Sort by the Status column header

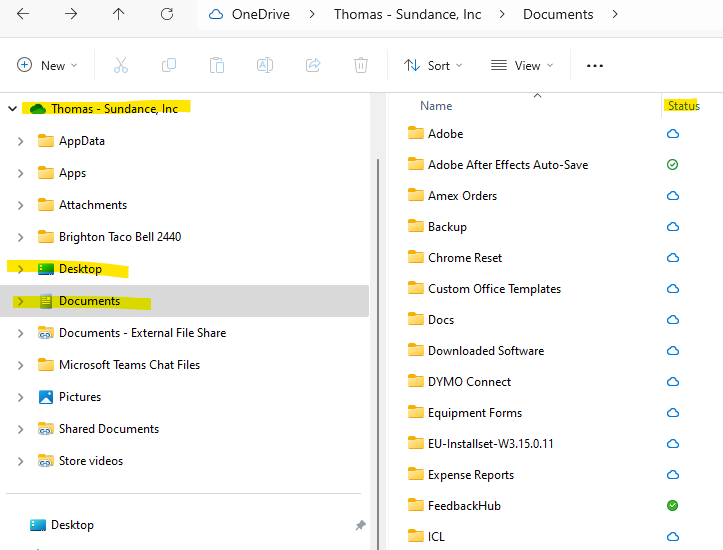pos(684,106)
